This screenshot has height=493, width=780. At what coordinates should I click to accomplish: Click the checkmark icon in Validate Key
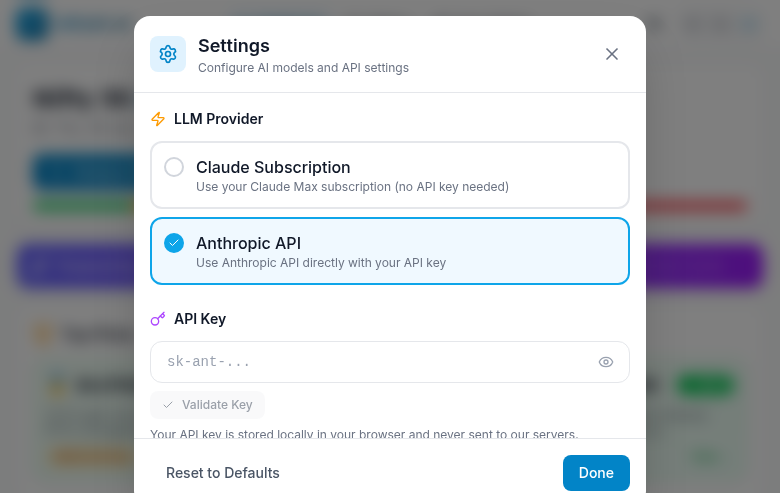(168, 405)
